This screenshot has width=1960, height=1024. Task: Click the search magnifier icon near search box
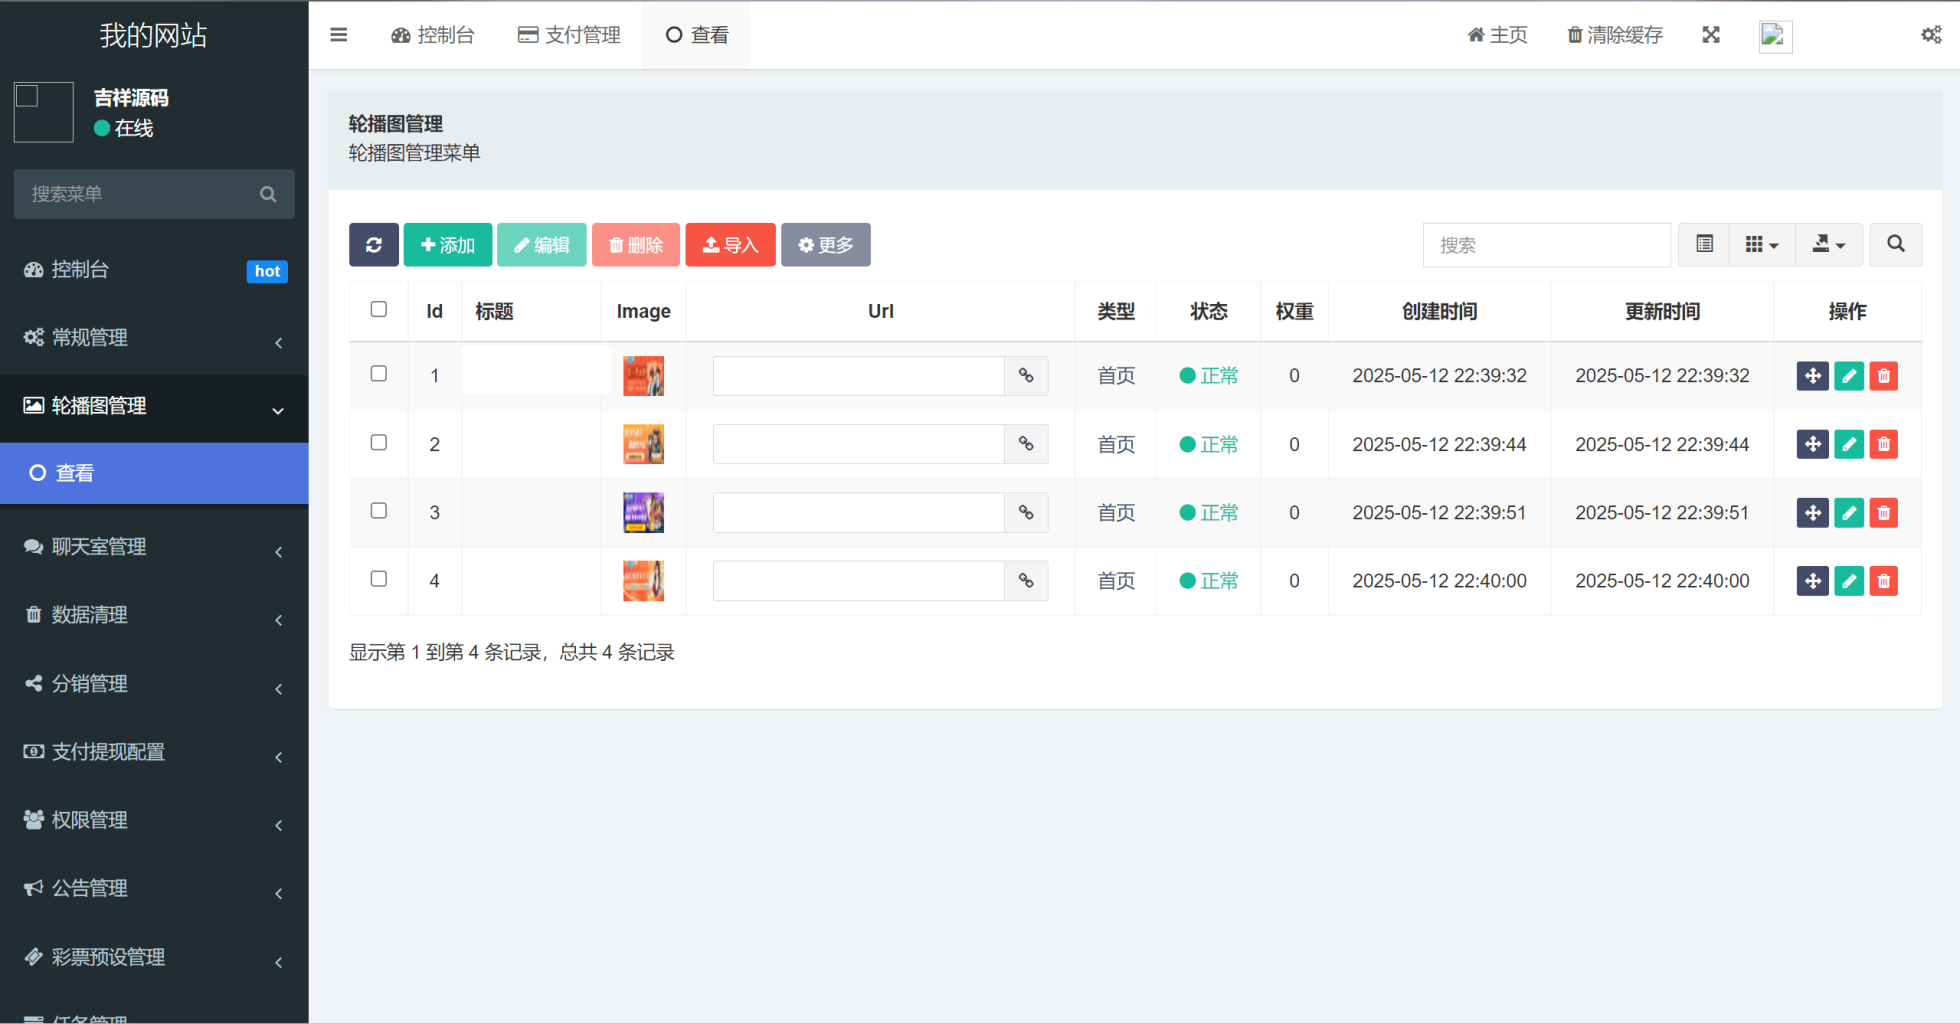[x=1895, y=244]
